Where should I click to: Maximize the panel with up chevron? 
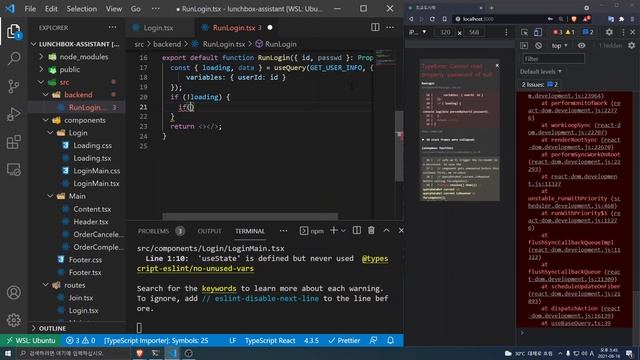386,231
